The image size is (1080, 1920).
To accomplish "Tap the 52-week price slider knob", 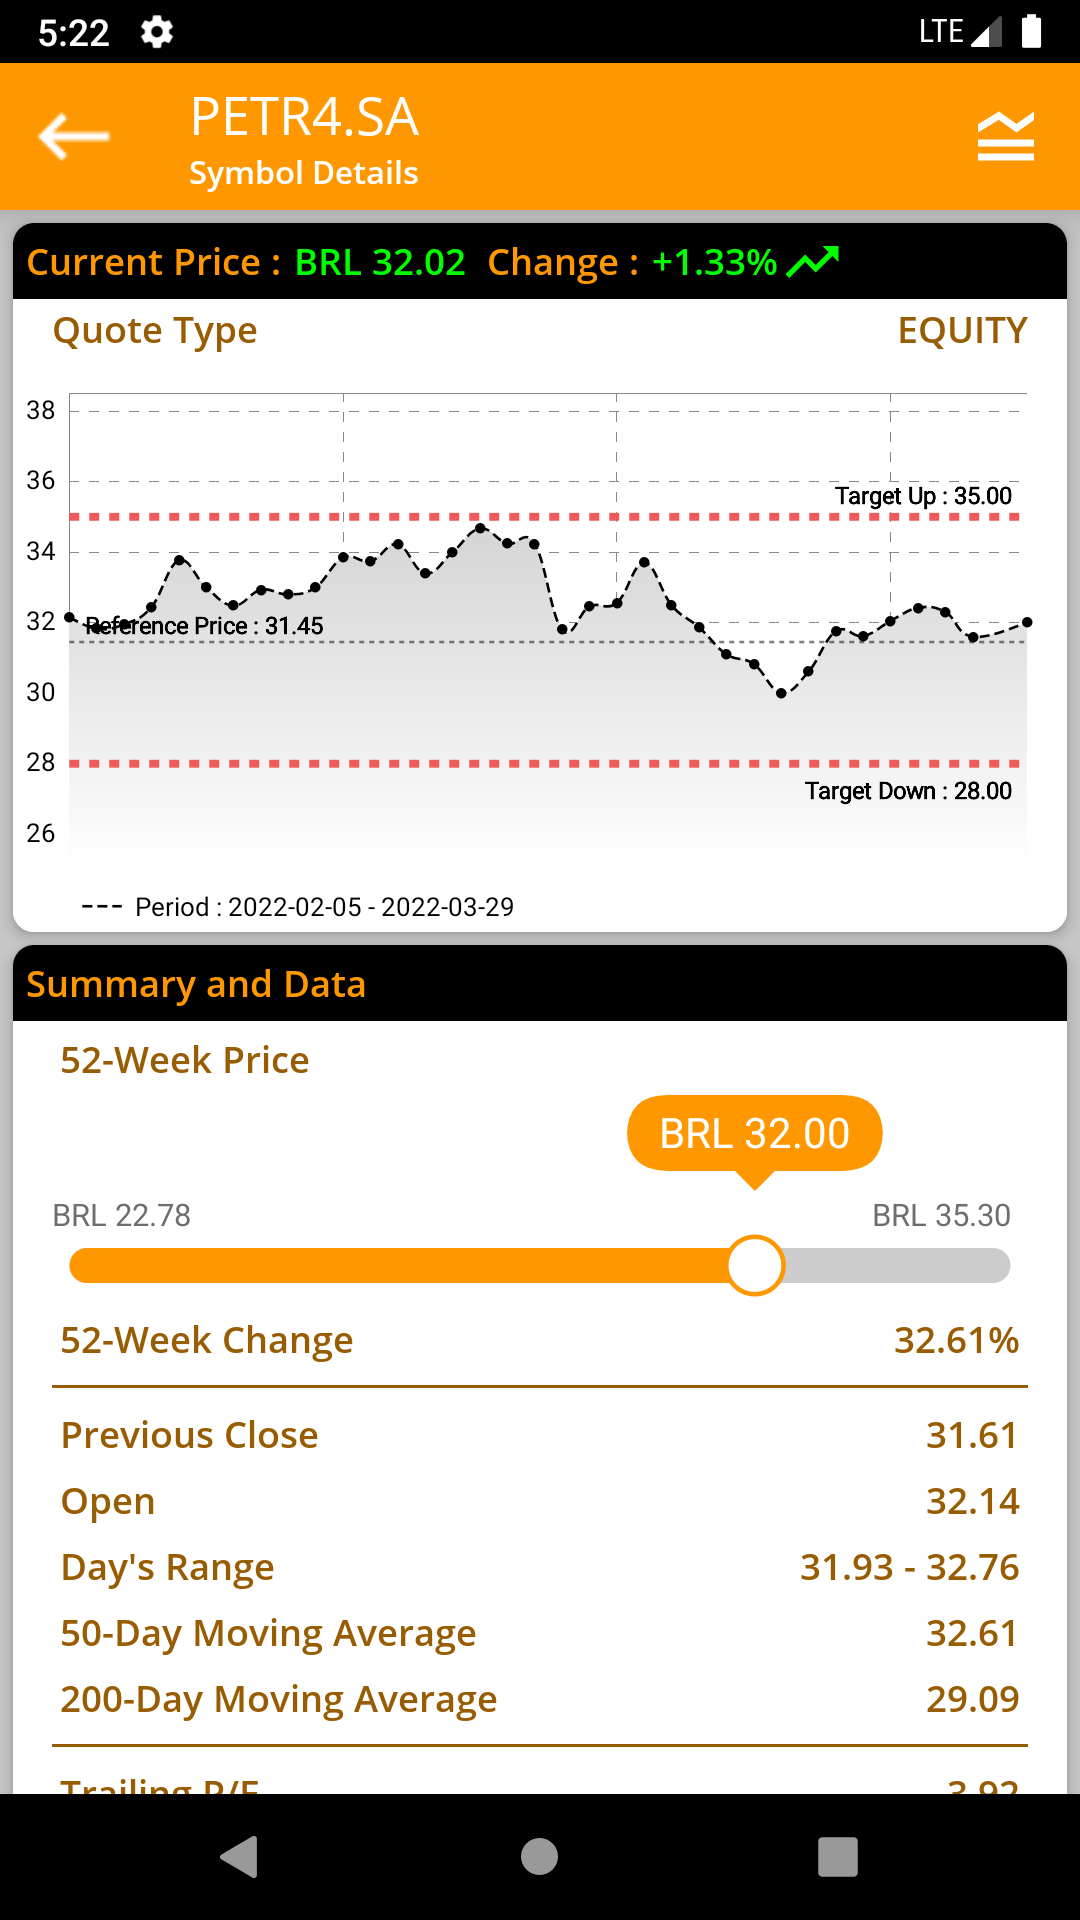I will [x=755, y=1266].
